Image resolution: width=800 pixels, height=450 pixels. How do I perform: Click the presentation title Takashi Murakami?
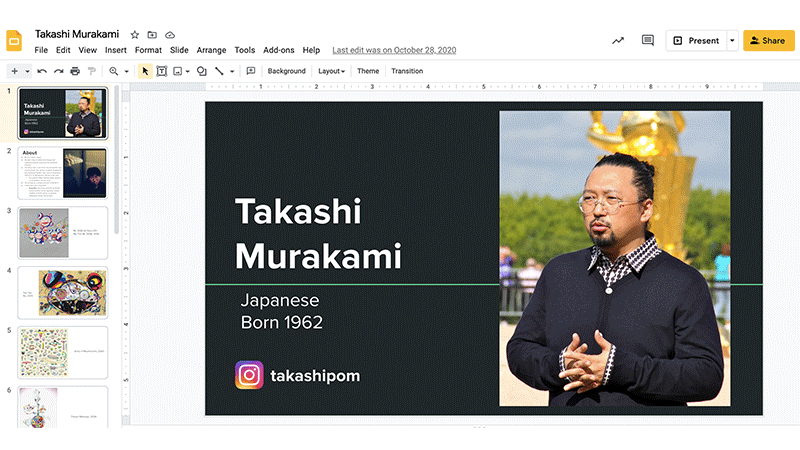tap(77, 34)
